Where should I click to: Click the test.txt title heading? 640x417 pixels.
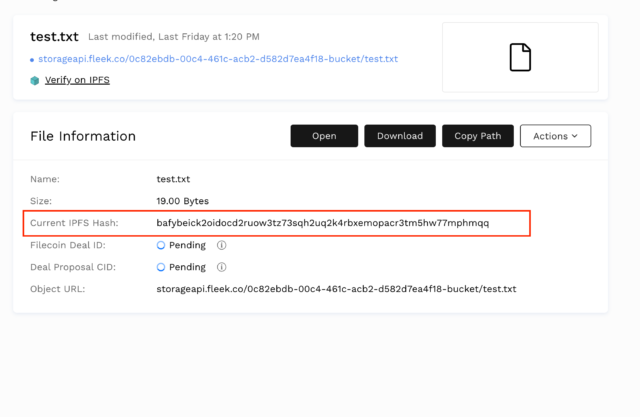54,37
